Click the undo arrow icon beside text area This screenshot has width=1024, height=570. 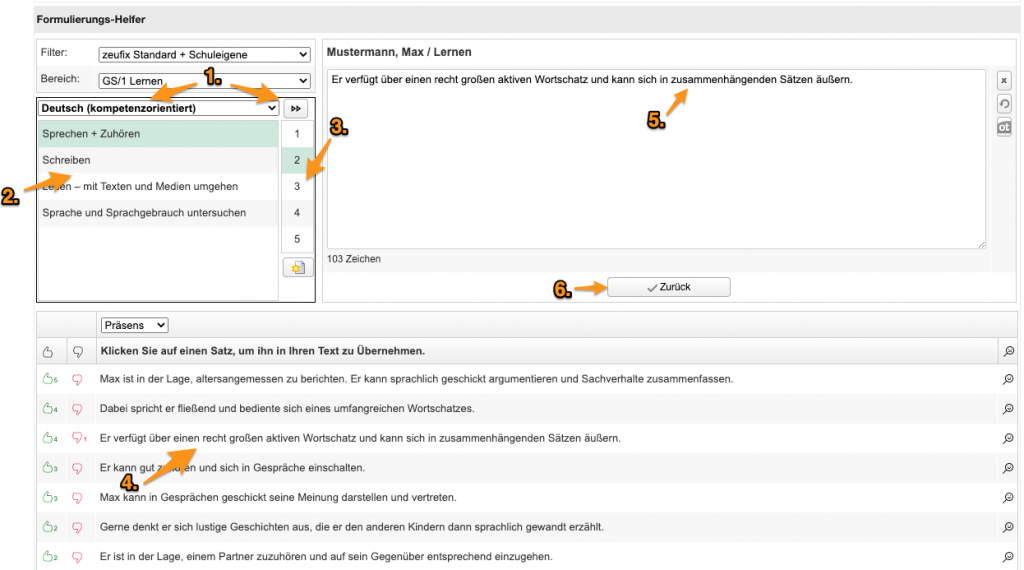(1004, 104)
